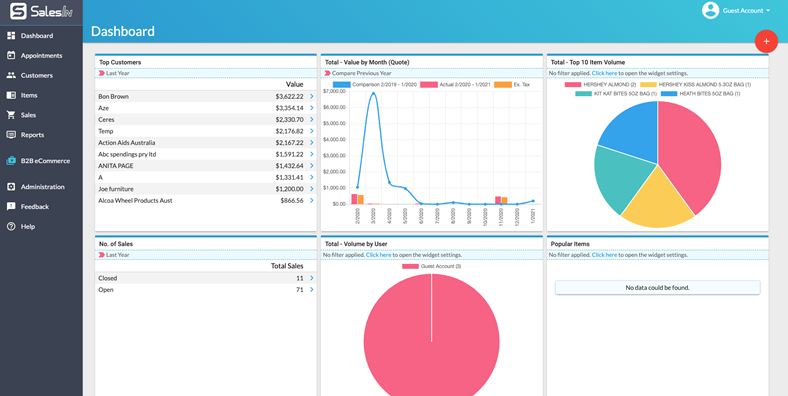Go to Items menu item
The image size is (788, 396).
(x=29, y=95)
